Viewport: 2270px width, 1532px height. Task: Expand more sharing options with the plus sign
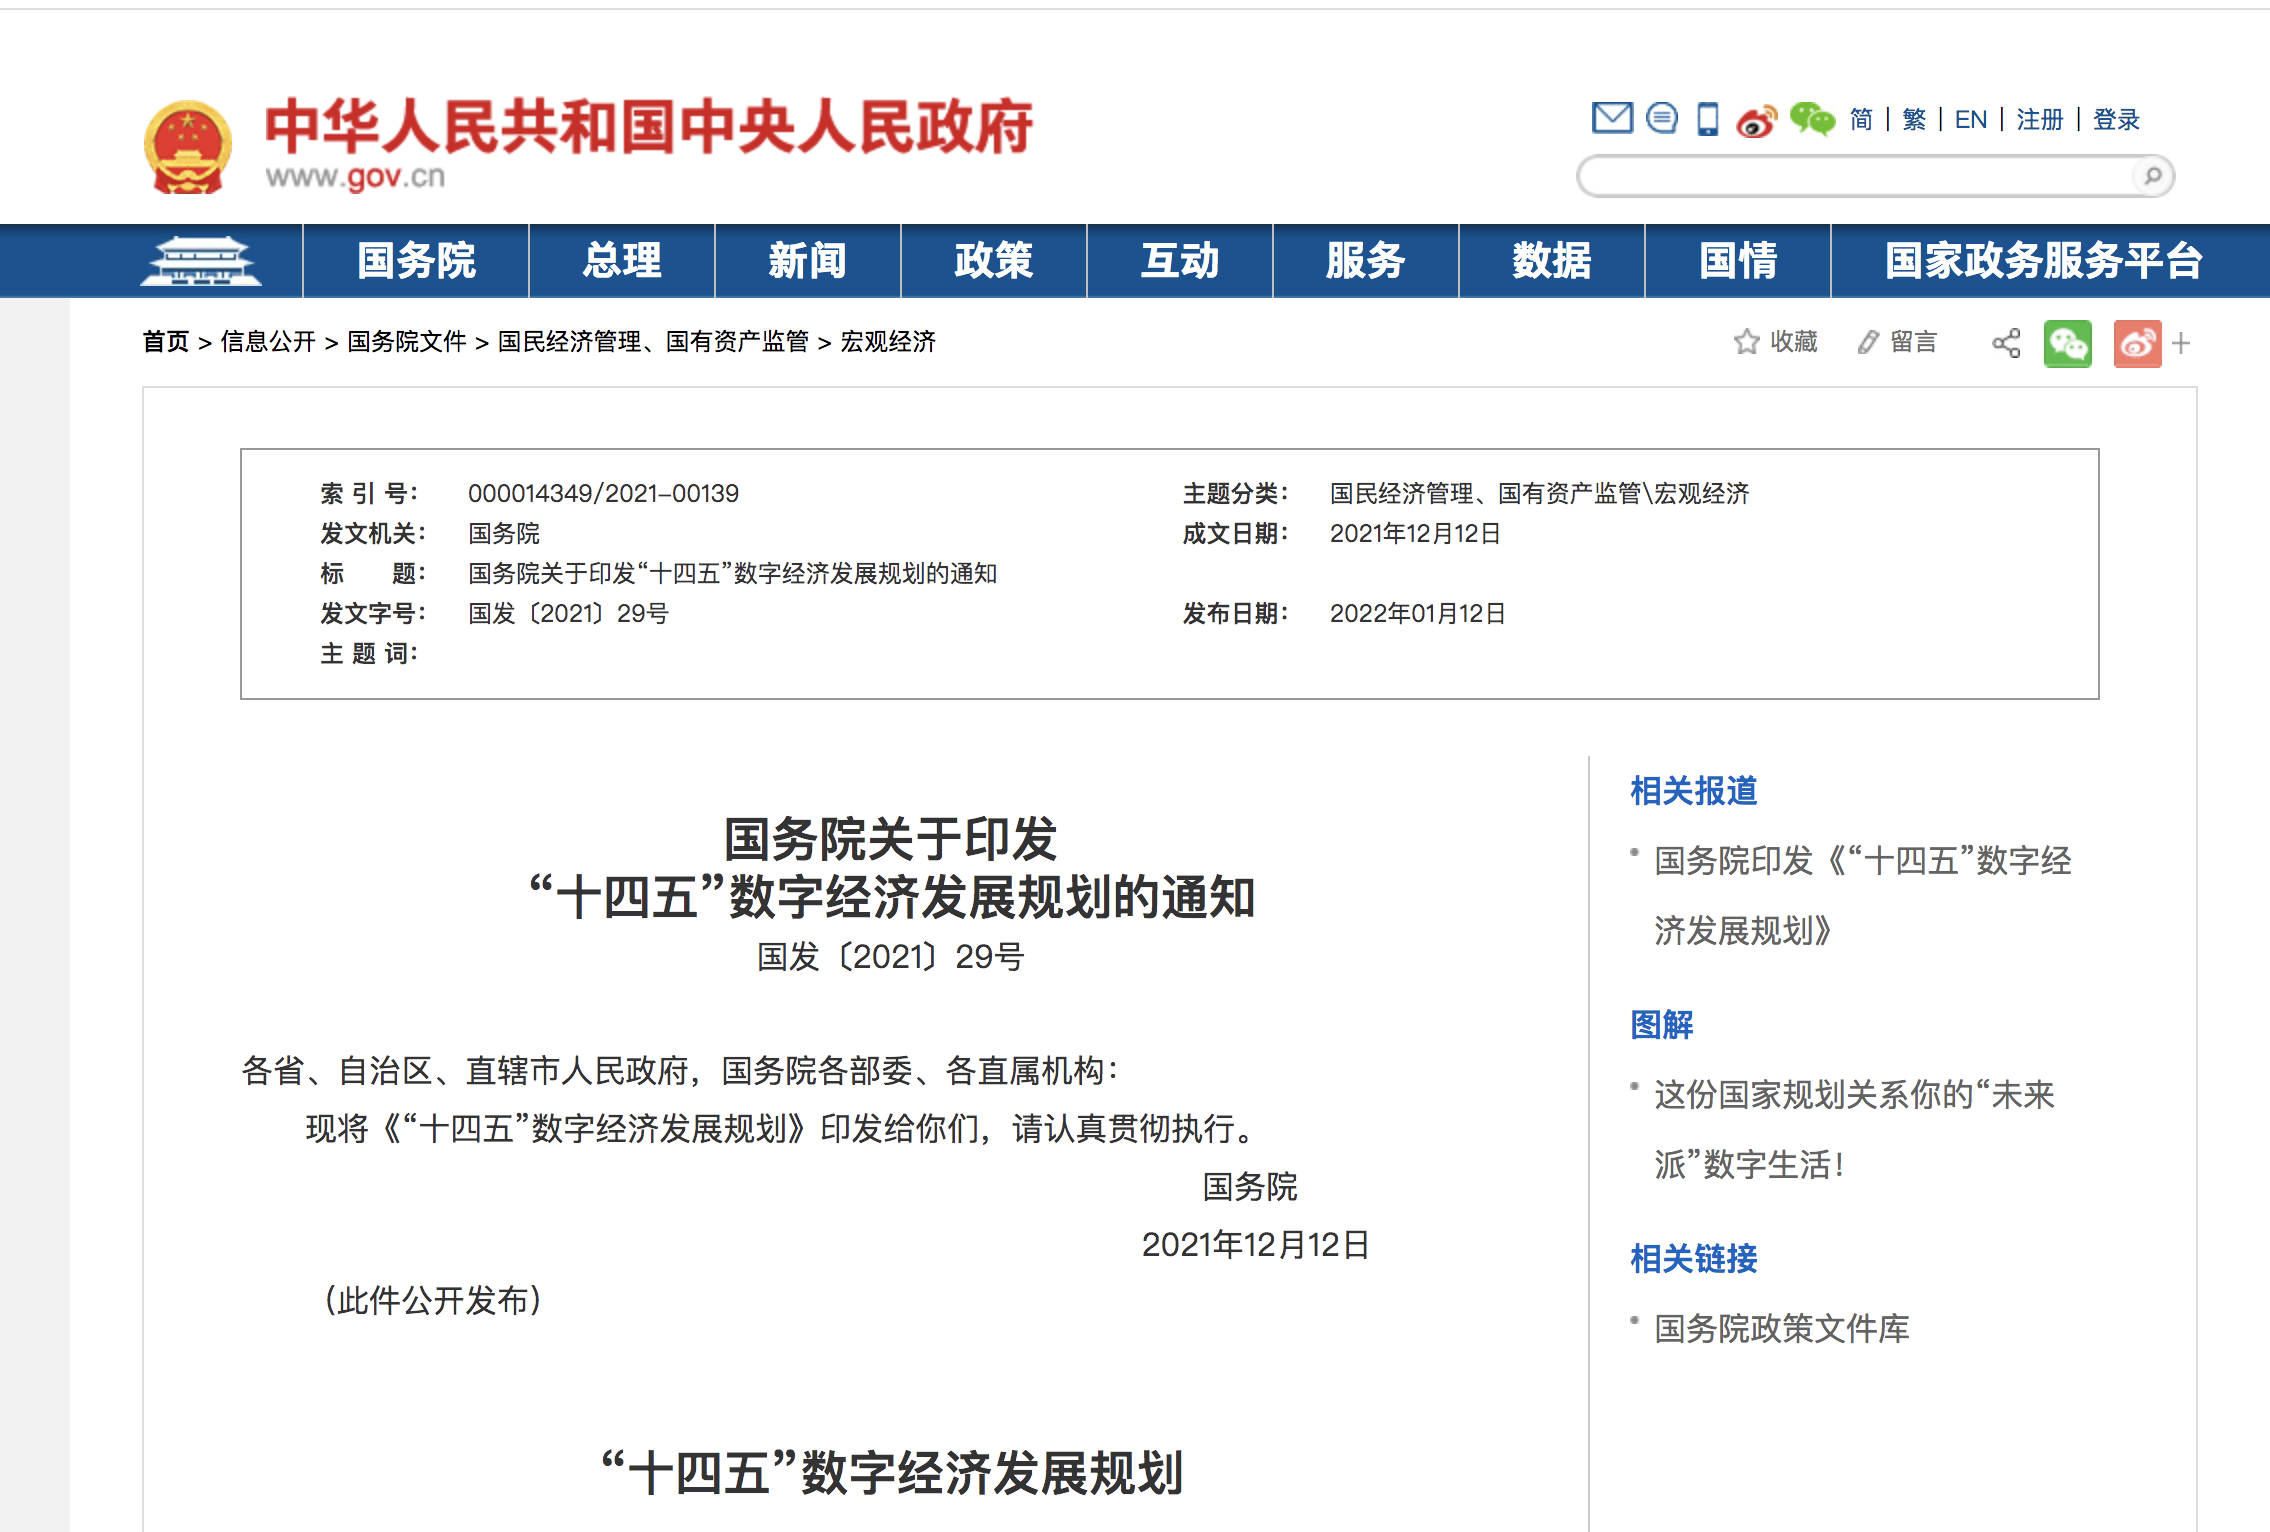[x=2181, y=345]
